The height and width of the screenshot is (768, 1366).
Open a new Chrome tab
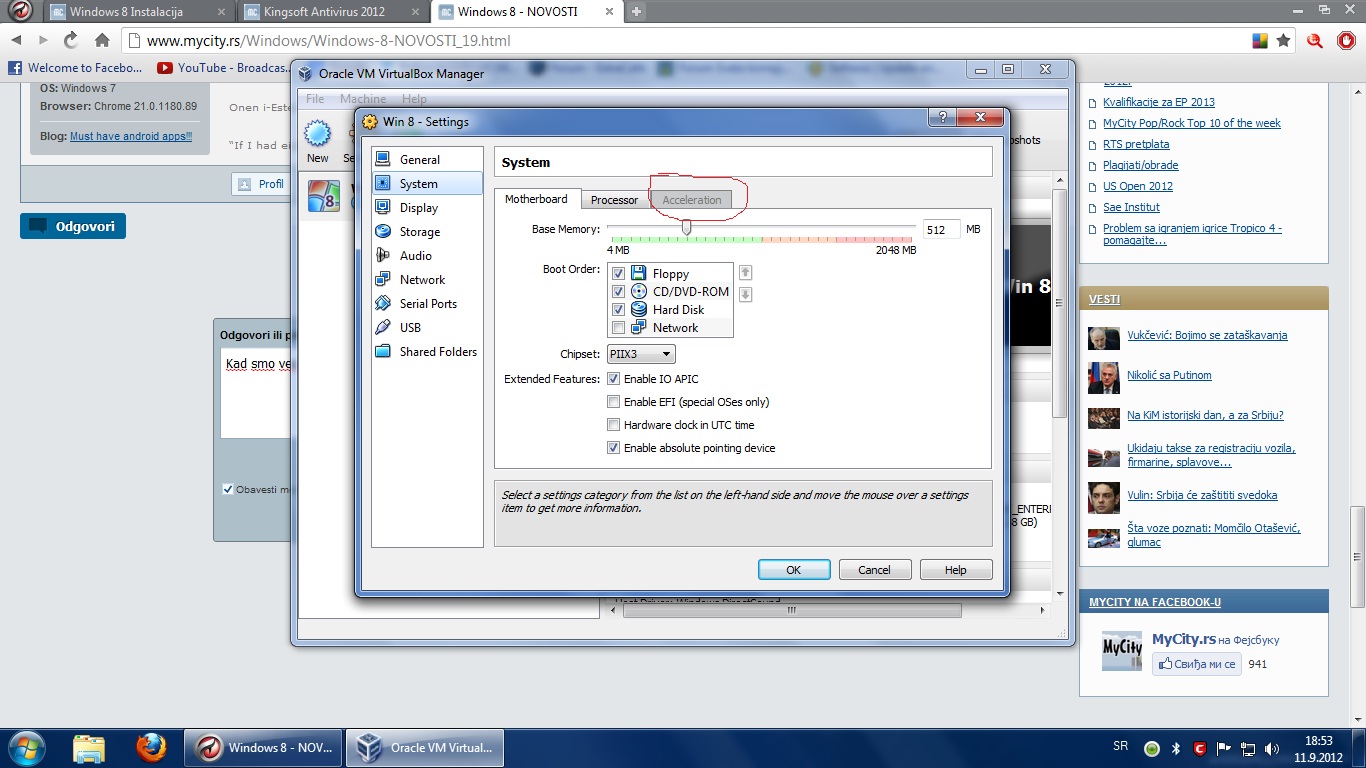pos(636,11)
